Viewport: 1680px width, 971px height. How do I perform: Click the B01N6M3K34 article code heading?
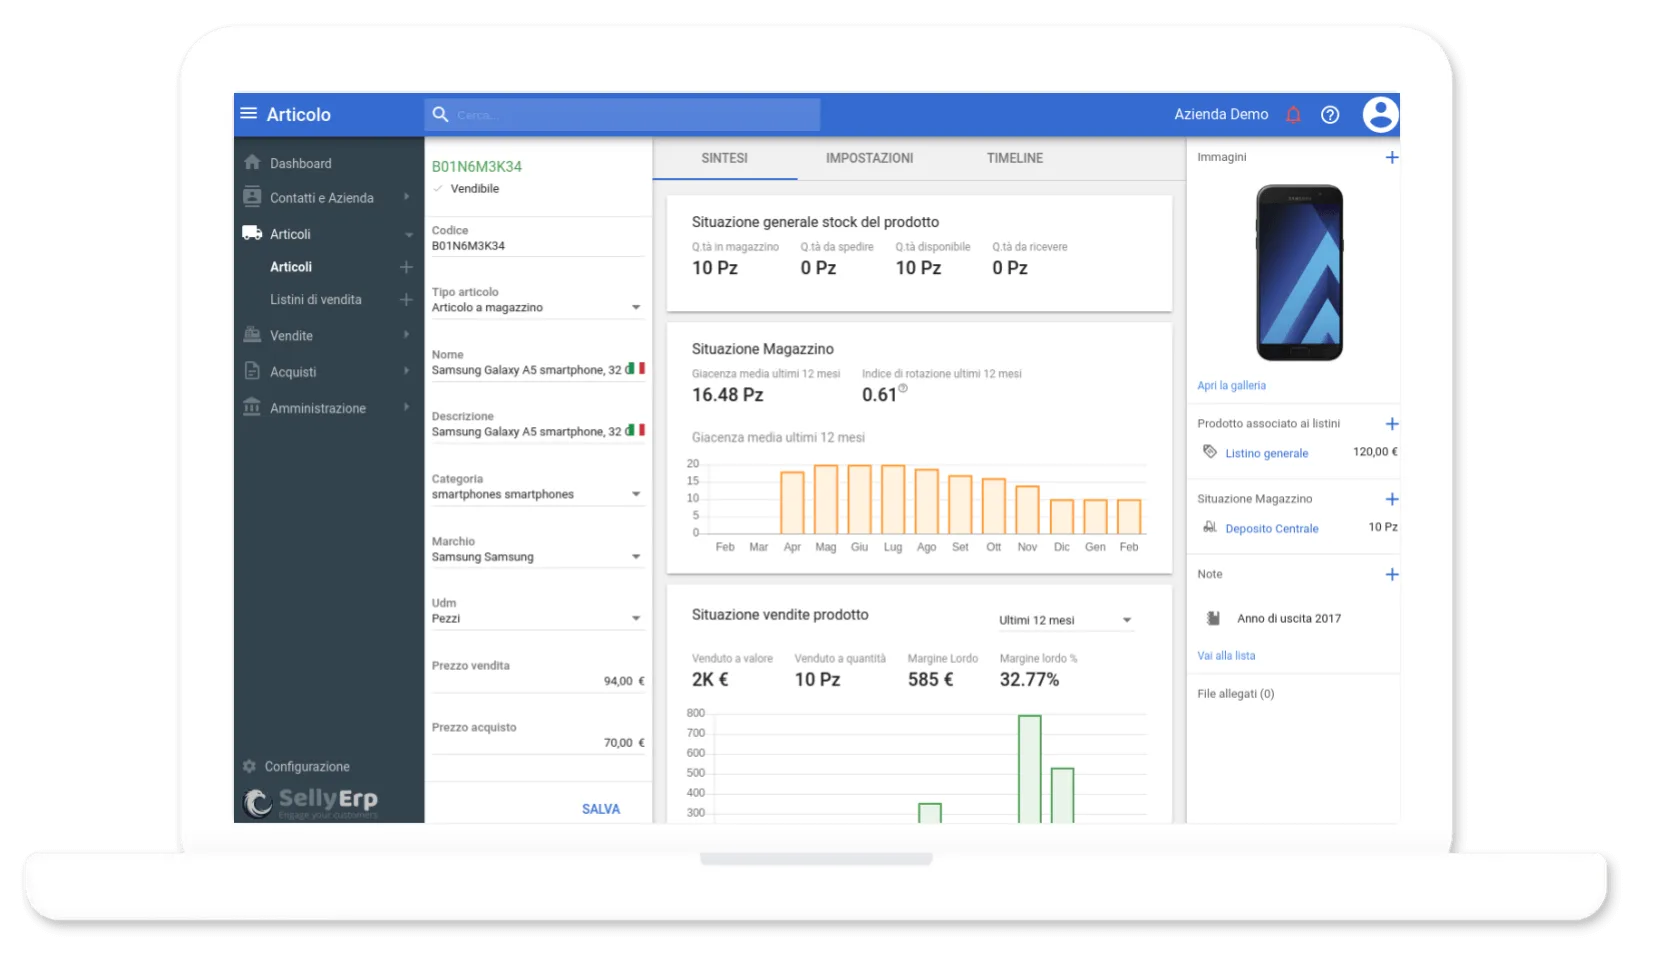[477, 166]
